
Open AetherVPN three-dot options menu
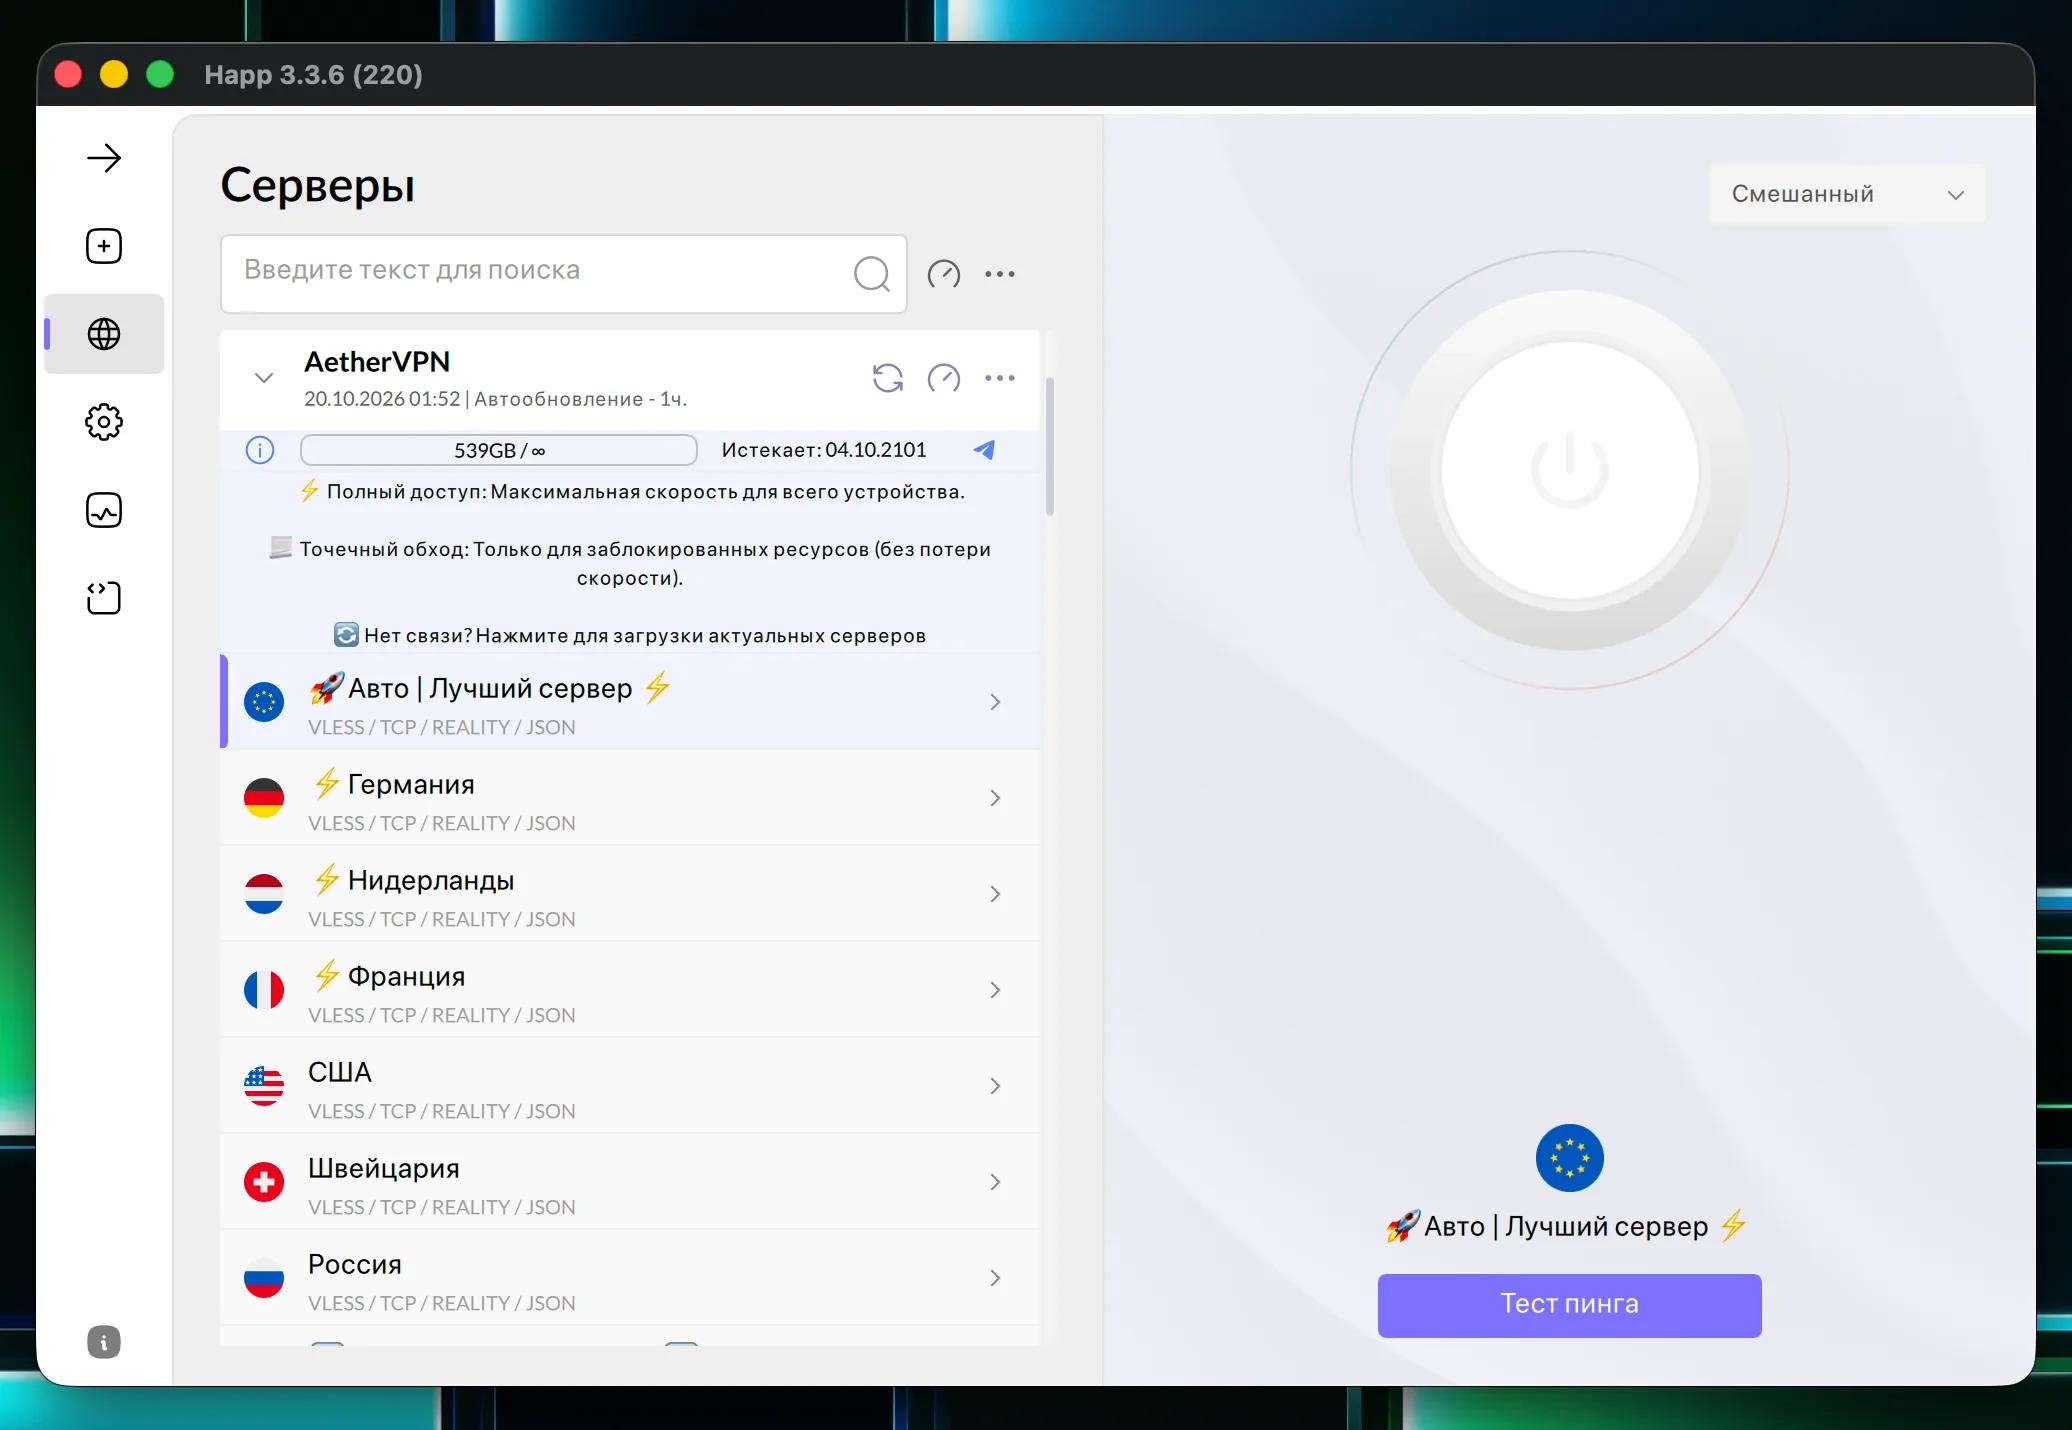tap(1000, 378)
